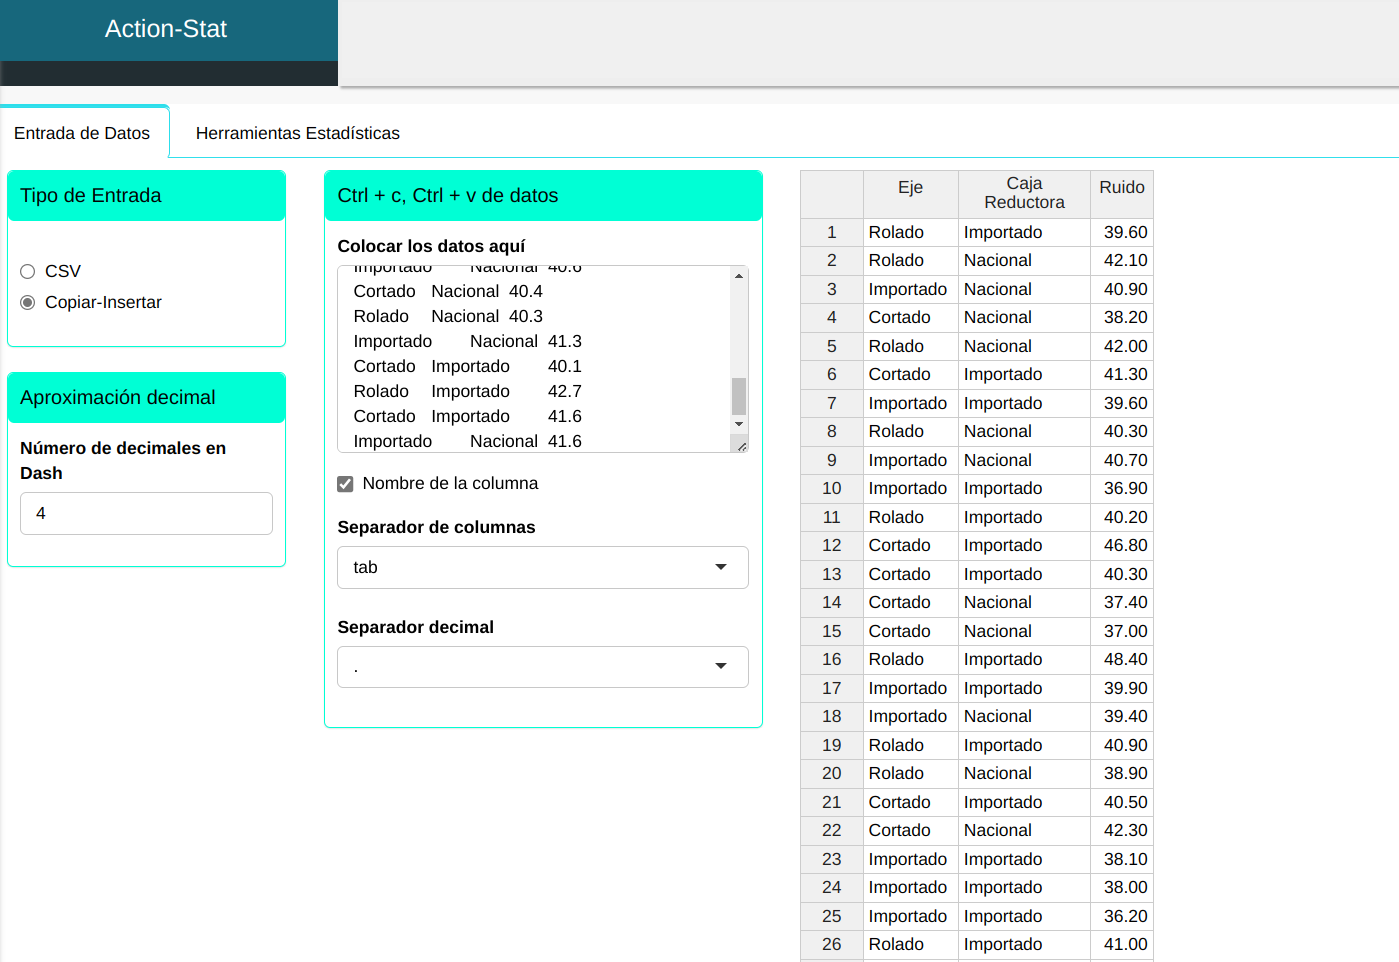The width and height of the screenshot is (1399, 962).
Task: Click the text area scroll-up arrow
Action: (739, 276)
